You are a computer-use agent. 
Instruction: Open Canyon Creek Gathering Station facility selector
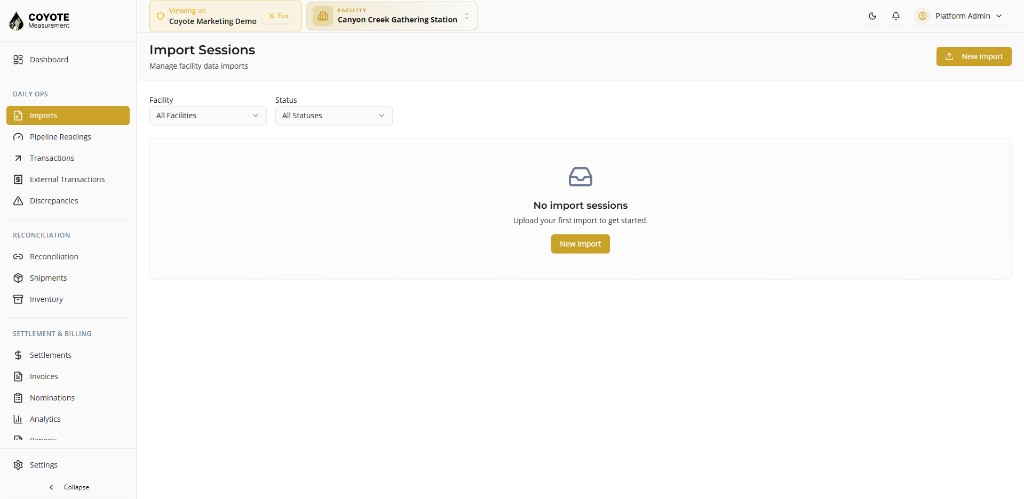coord(392,16)
